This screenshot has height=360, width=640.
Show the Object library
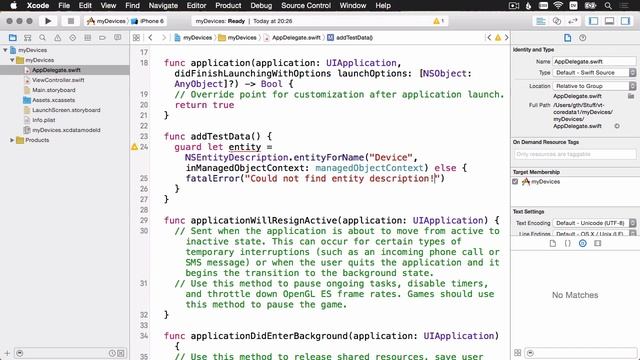coord(582,243)
